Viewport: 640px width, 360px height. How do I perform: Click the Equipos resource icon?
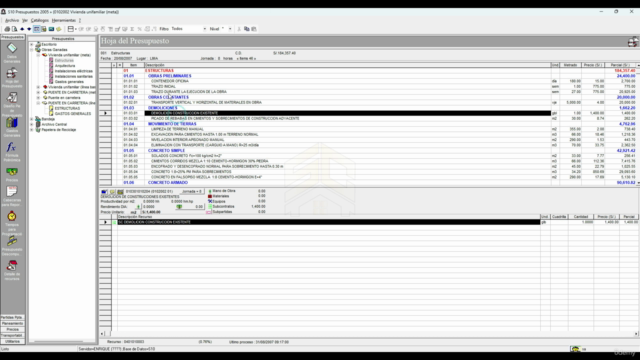coord(210,202)
